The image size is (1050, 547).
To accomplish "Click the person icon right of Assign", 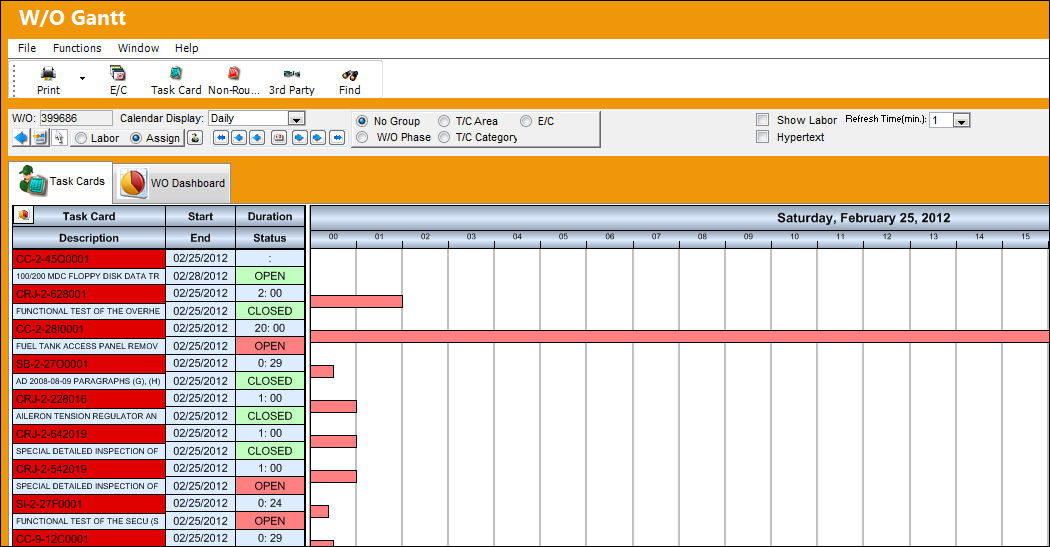I will (195, 138).
